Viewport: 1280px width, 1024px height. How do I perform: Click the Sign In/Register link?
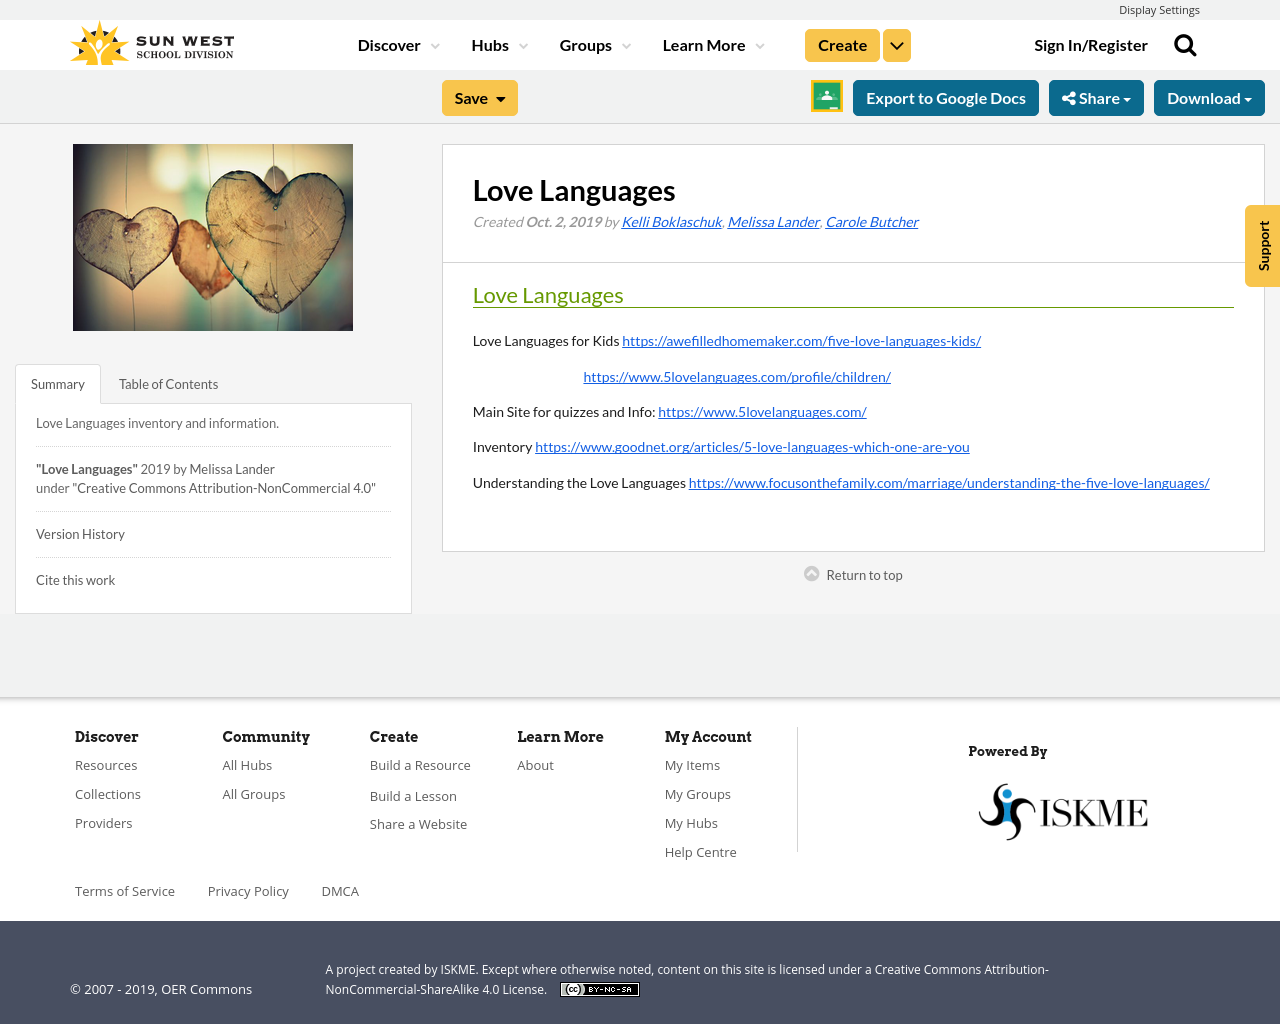coord(1090,44)
